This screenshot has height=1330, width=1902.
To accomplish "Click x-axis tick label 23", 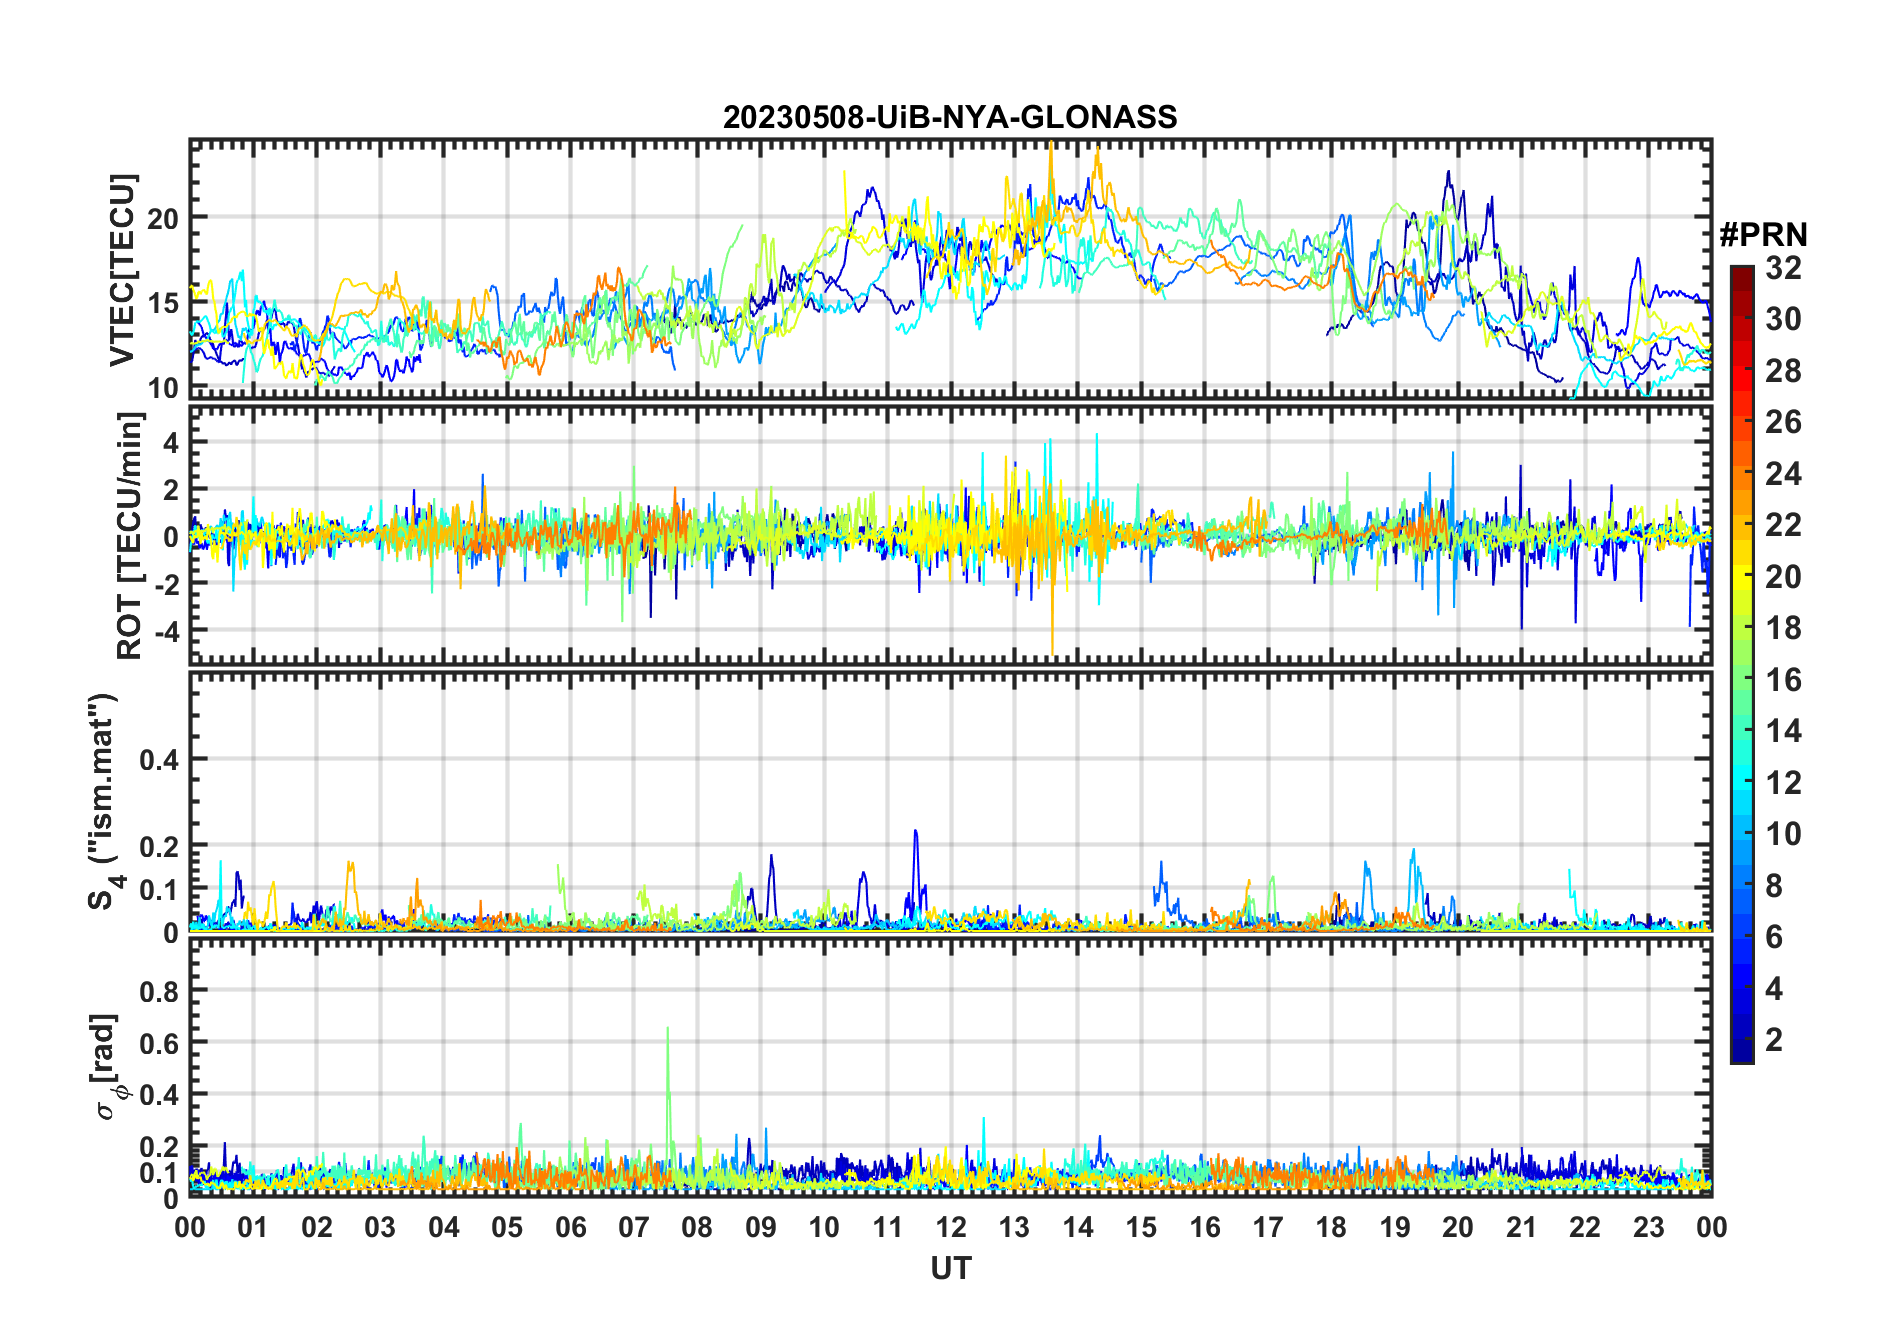I will [1648, 1227].
